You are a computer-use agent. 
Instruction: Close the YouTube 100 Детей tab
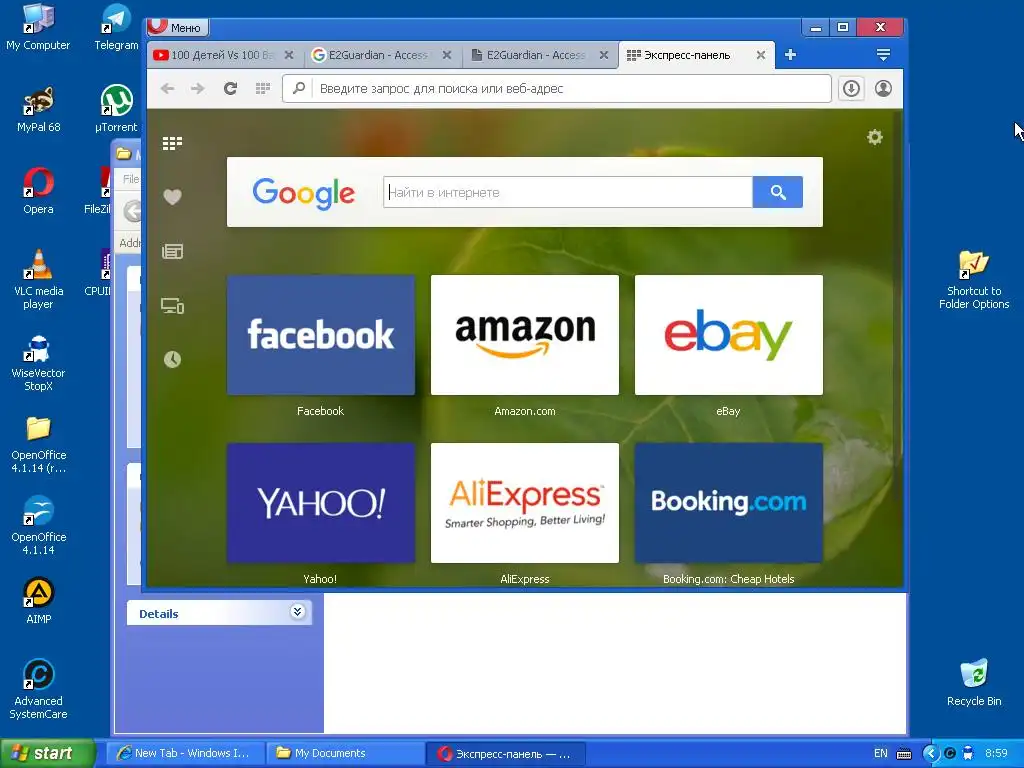[289, 56]
